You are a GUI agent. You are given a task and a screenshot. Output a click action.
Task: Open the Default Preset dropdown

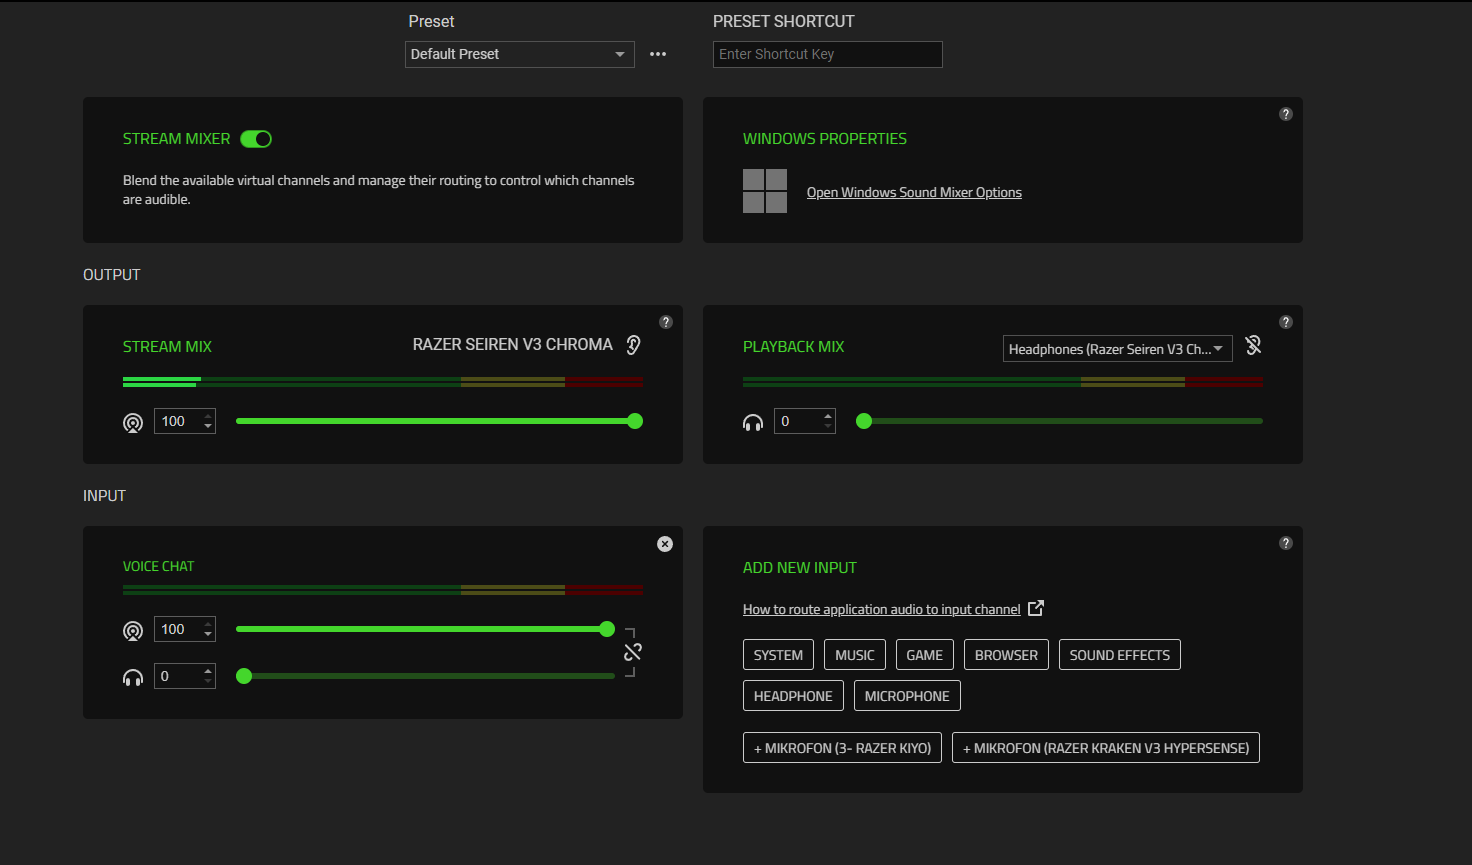[519, 54]
